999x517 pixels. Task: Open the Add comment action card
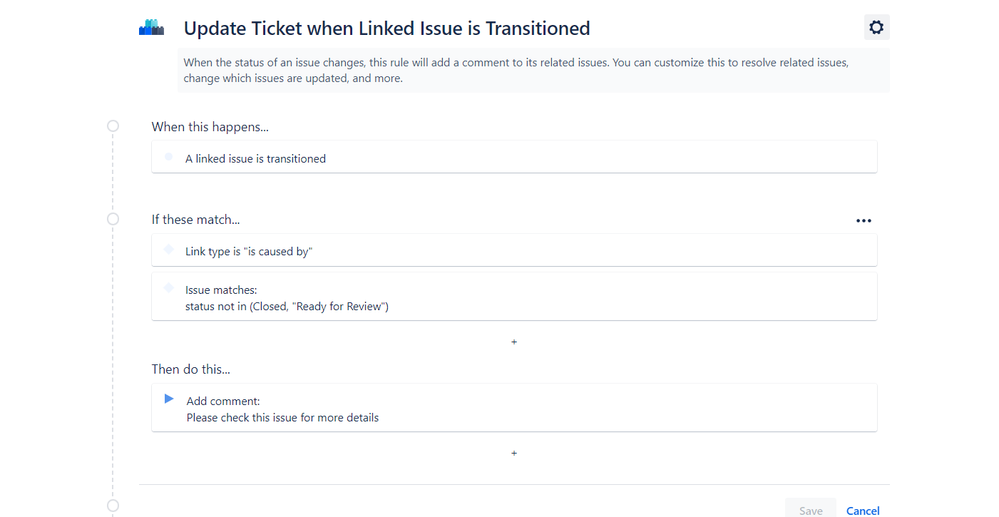click(x=514, y=408)
